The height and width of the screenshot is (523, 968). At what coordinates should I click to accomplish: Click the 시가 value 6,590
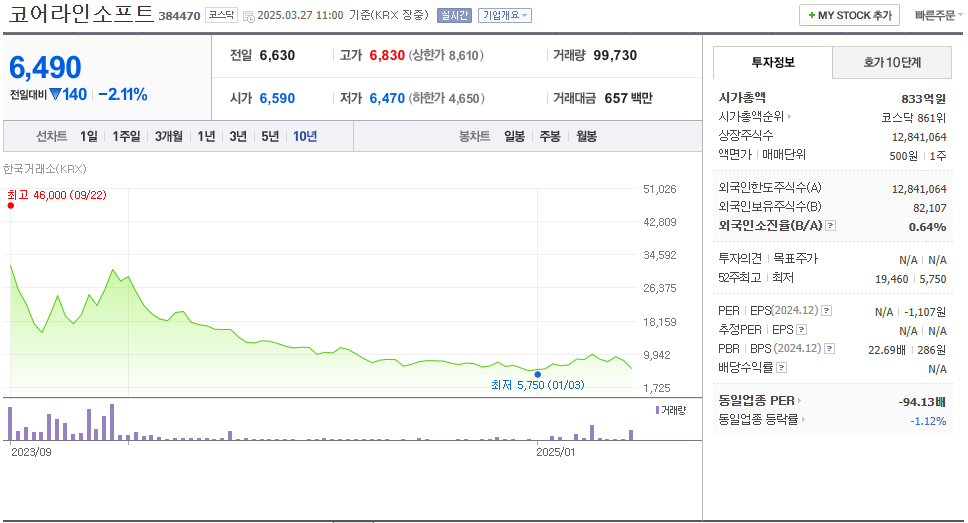(x=277, y=98)
